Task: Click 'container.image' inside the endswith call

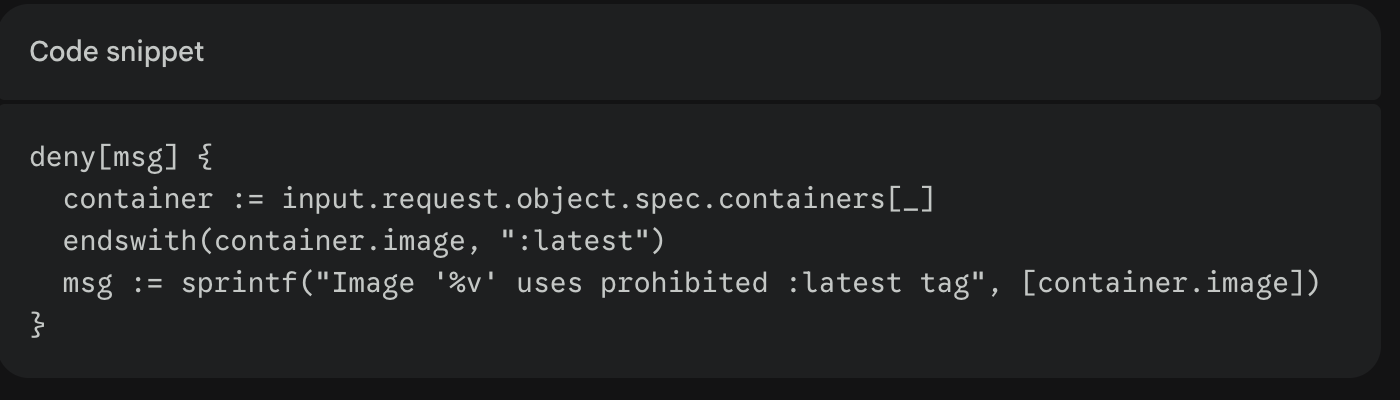Action: (340, 241)
